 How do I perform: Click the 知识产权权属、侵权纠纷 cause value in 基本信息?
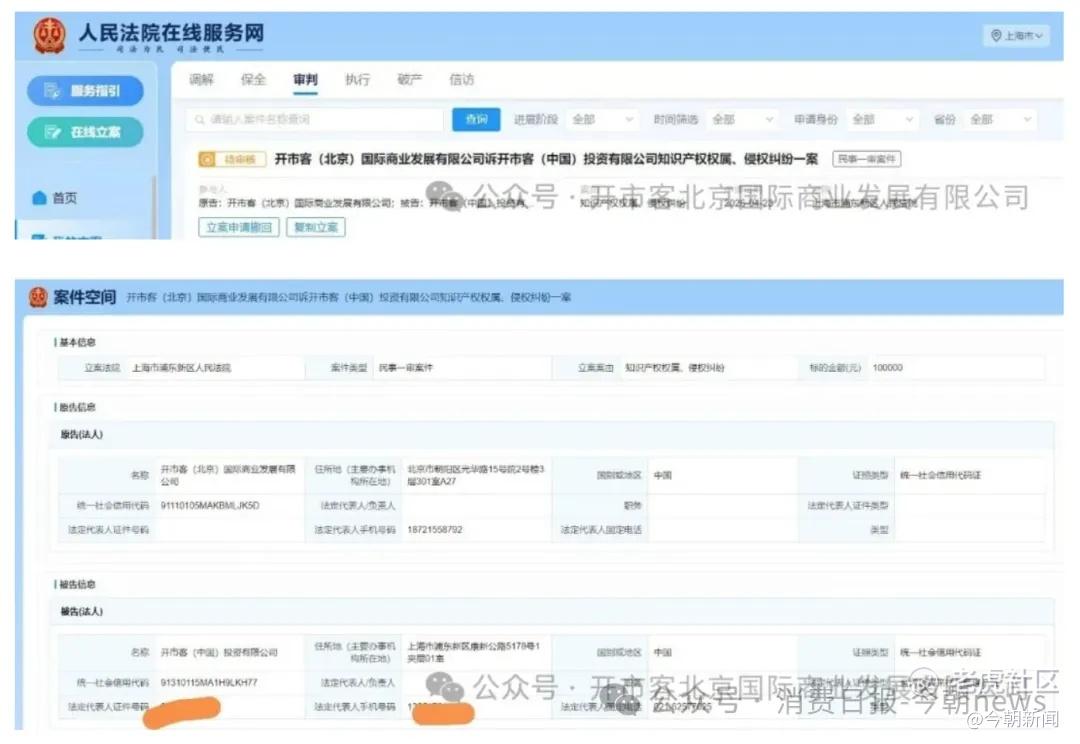(674, 368)
